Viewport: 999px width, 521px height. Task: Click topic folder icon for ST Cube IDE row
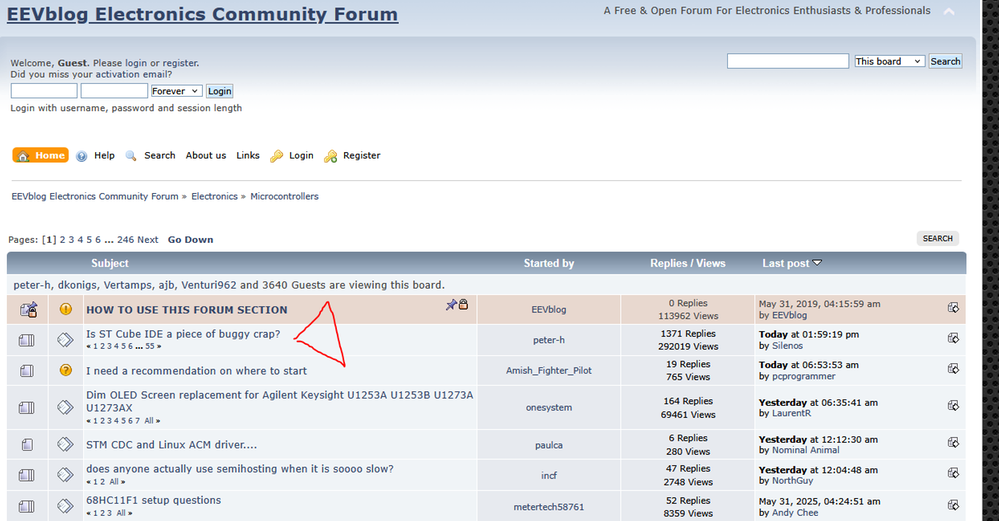[27, 340]
